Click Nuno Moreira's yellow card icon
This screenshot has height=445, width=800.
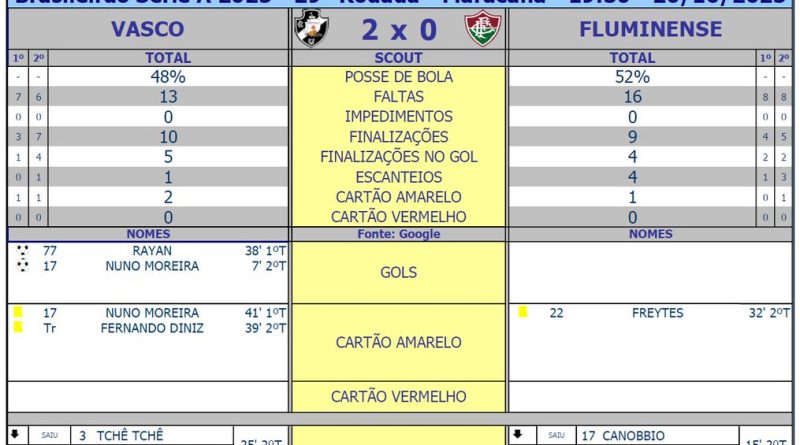17,312
